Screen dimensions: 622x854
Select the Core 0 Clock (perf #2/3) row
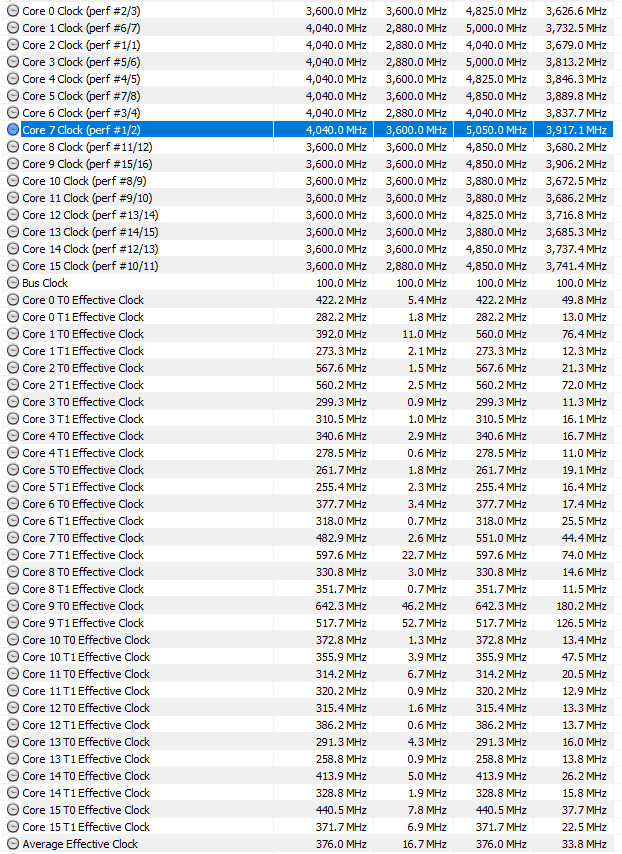307,11
